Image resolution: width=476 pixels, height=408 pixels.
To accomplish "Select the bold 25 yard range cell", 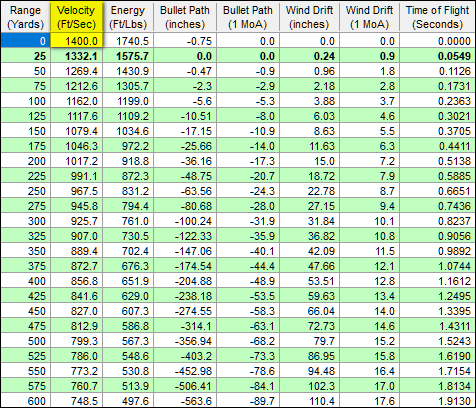I will pyautogui.click(x=26, y=56).
